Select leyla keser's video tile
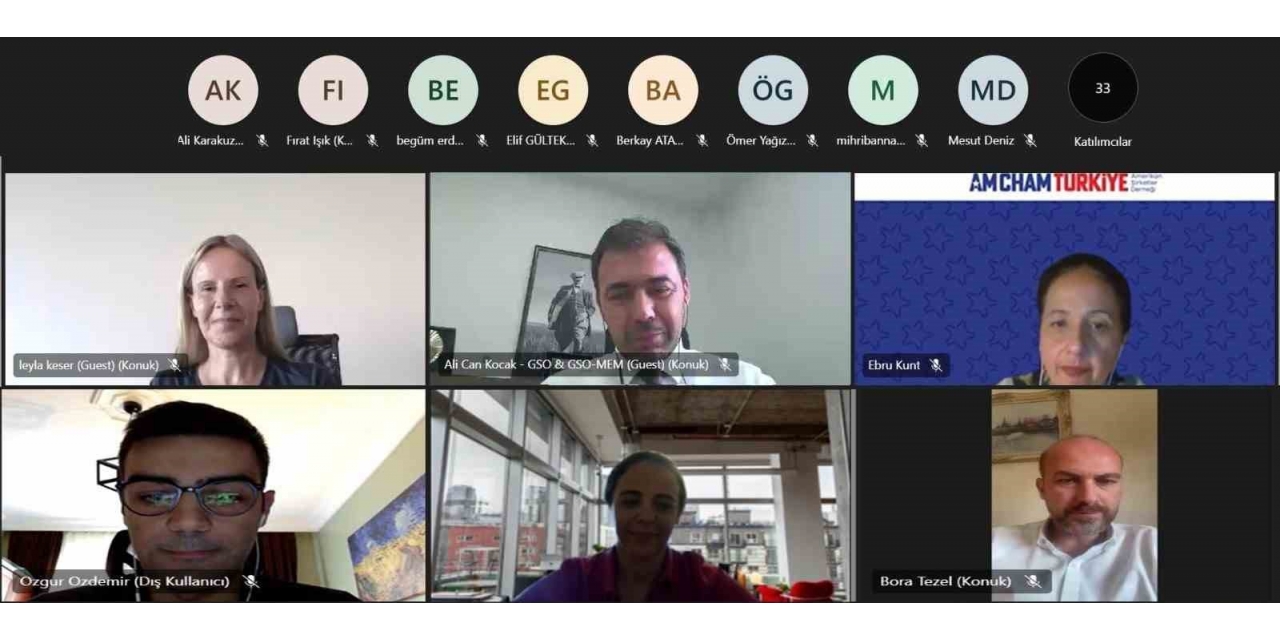 [x=215, y=279]
